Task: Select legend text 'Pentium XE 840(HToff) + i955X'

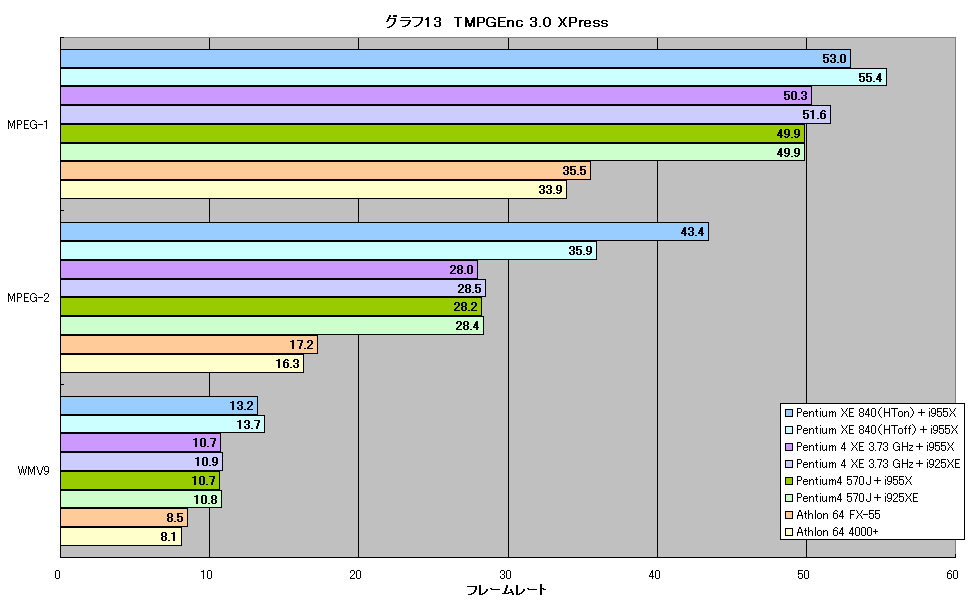Action: click(x=877, y=429)
